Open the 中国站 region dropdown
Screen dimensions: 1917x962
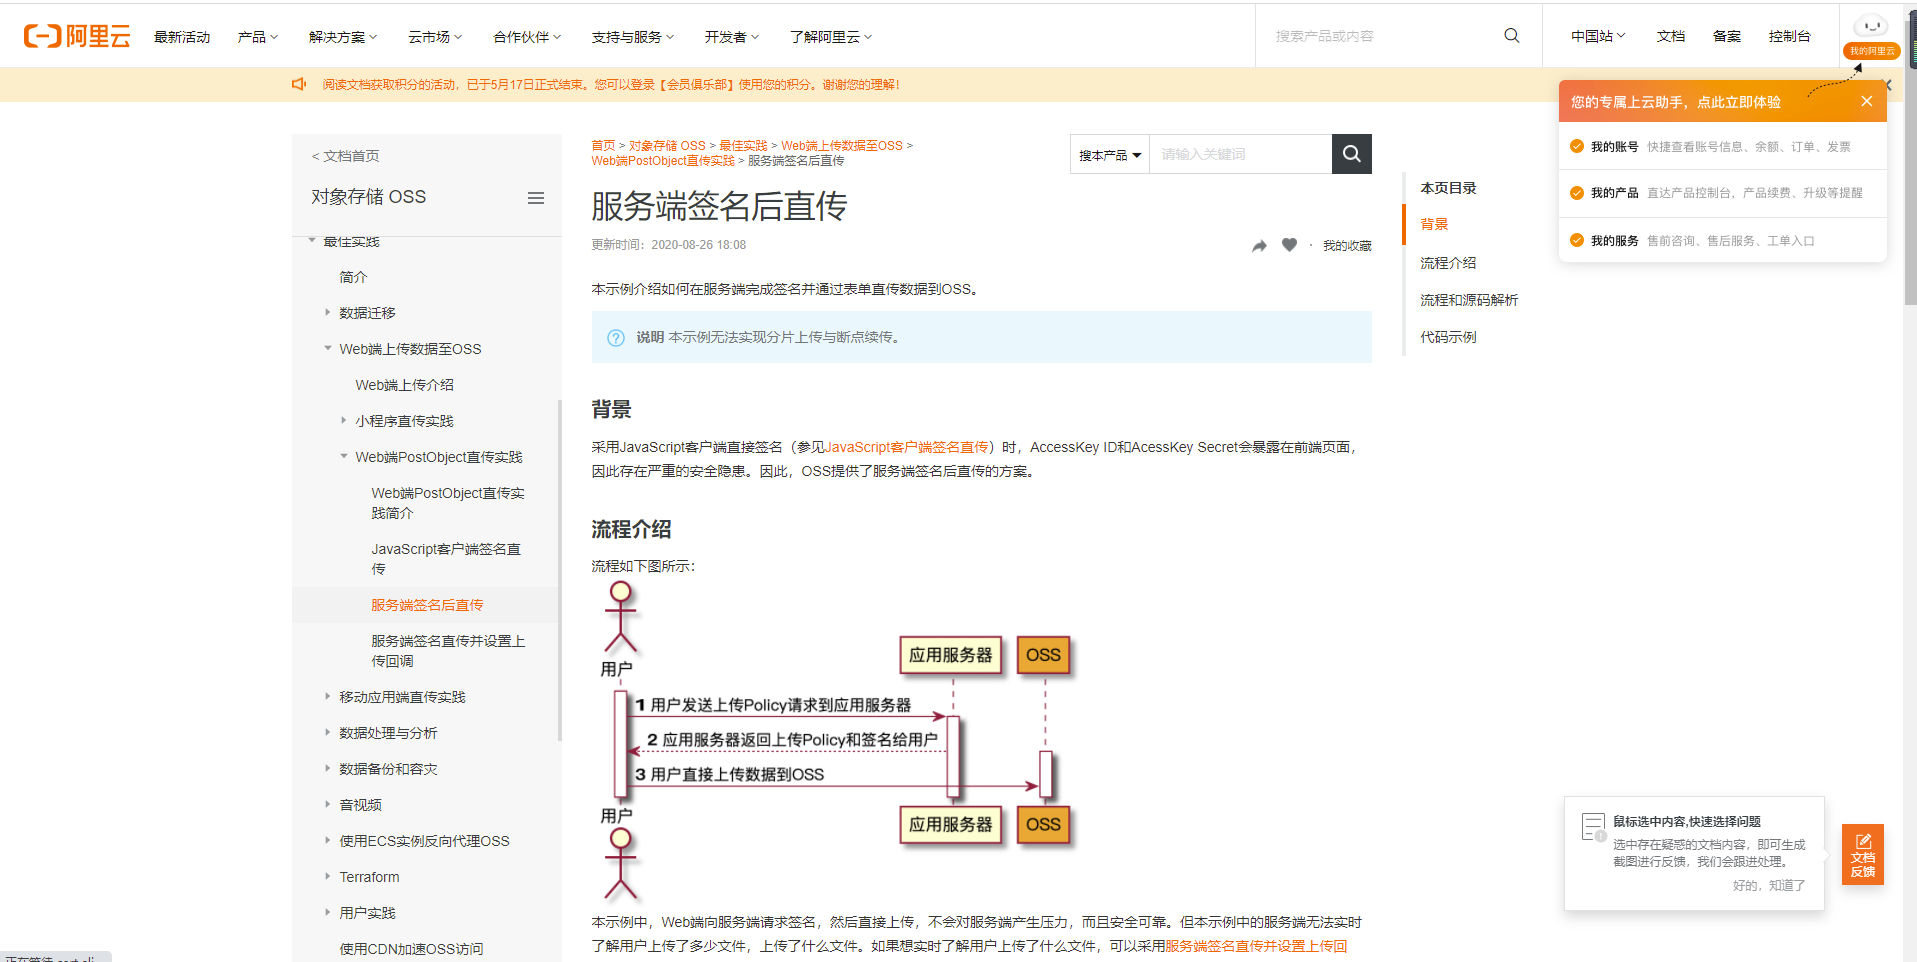coord(1597,35)
